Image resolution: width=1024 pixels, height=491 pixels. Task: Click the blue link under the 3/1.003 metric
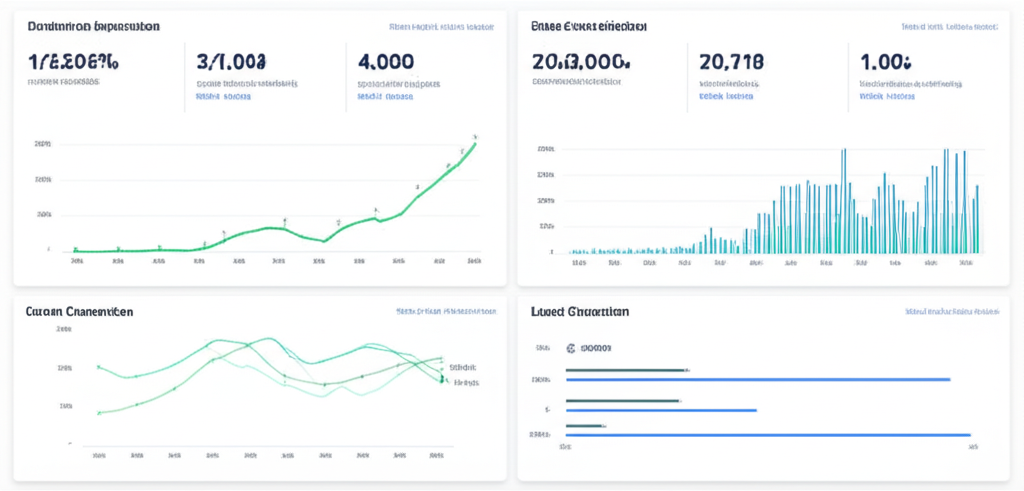pos(222,98)
